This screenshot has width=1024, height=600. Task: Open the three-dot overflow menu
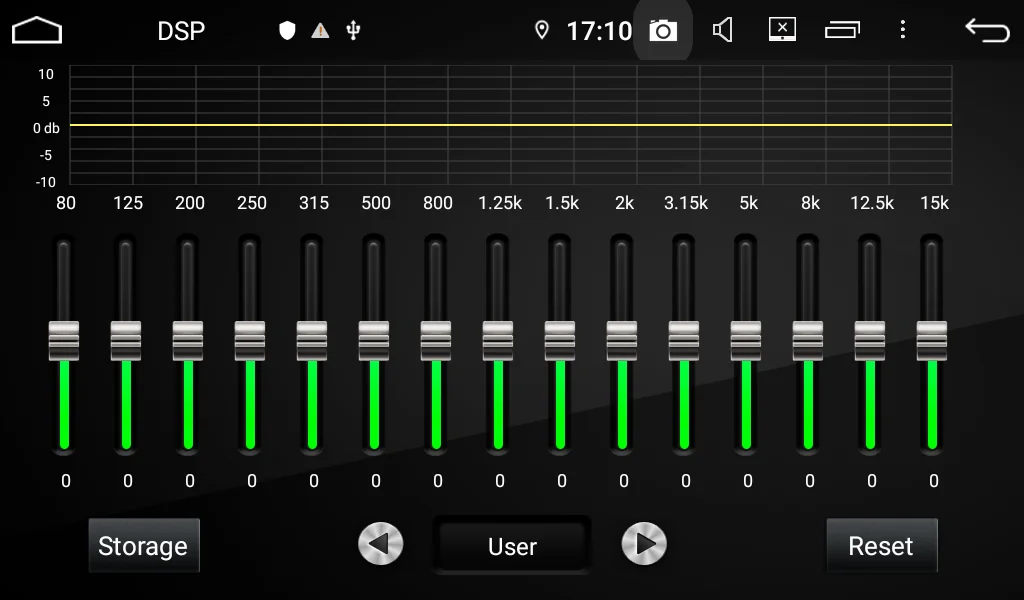point(902,30)
